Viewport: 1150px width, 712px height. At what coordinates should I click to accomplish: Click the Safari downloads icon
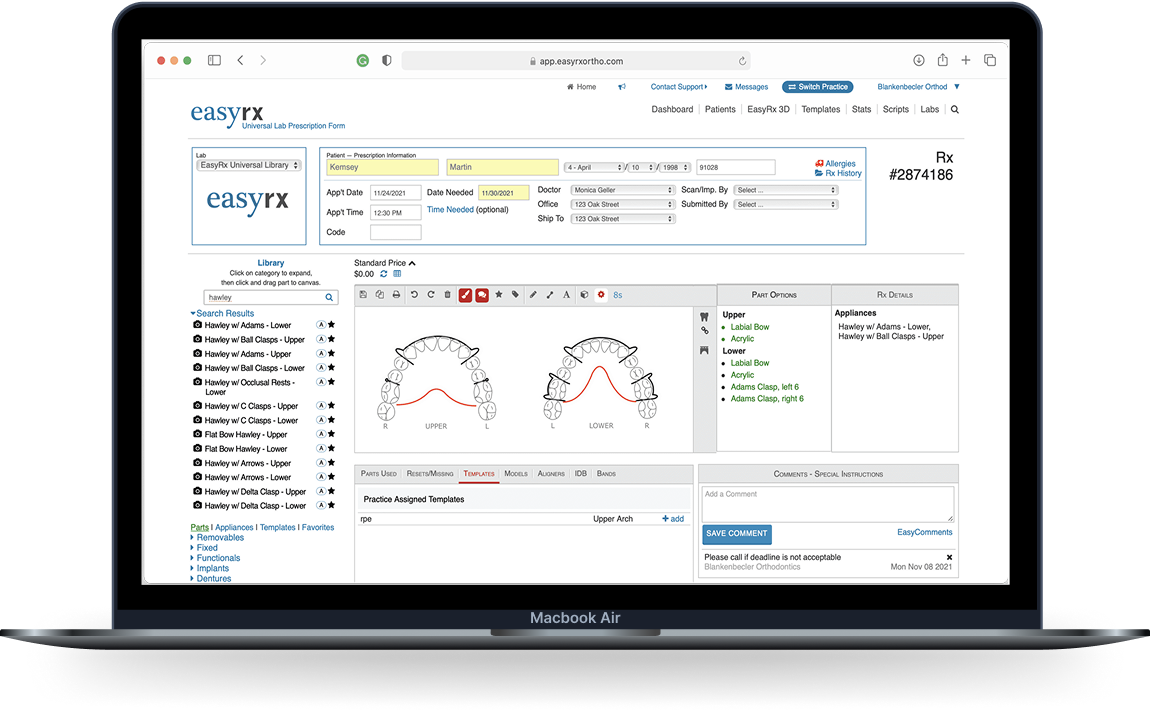pyautogui.click(x=918, y=60)
